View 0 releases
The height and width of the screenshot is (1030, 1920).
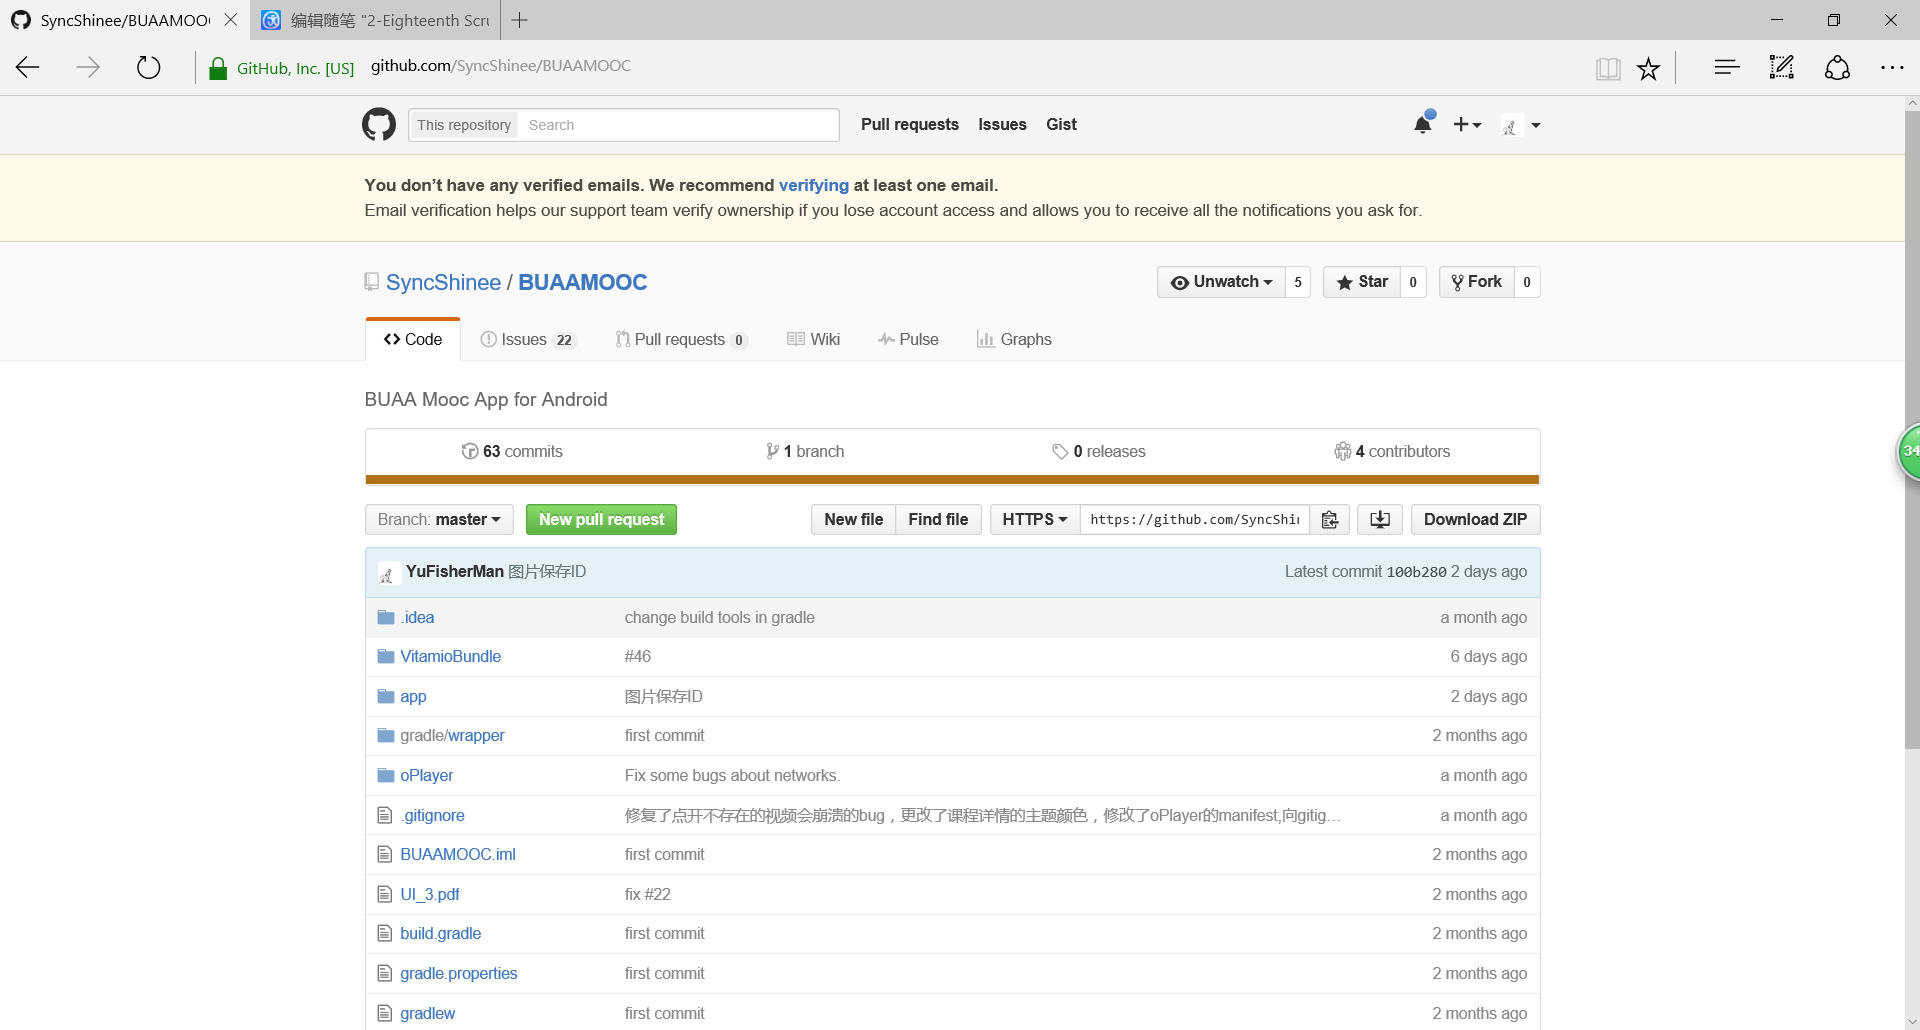coord(1099,452)
